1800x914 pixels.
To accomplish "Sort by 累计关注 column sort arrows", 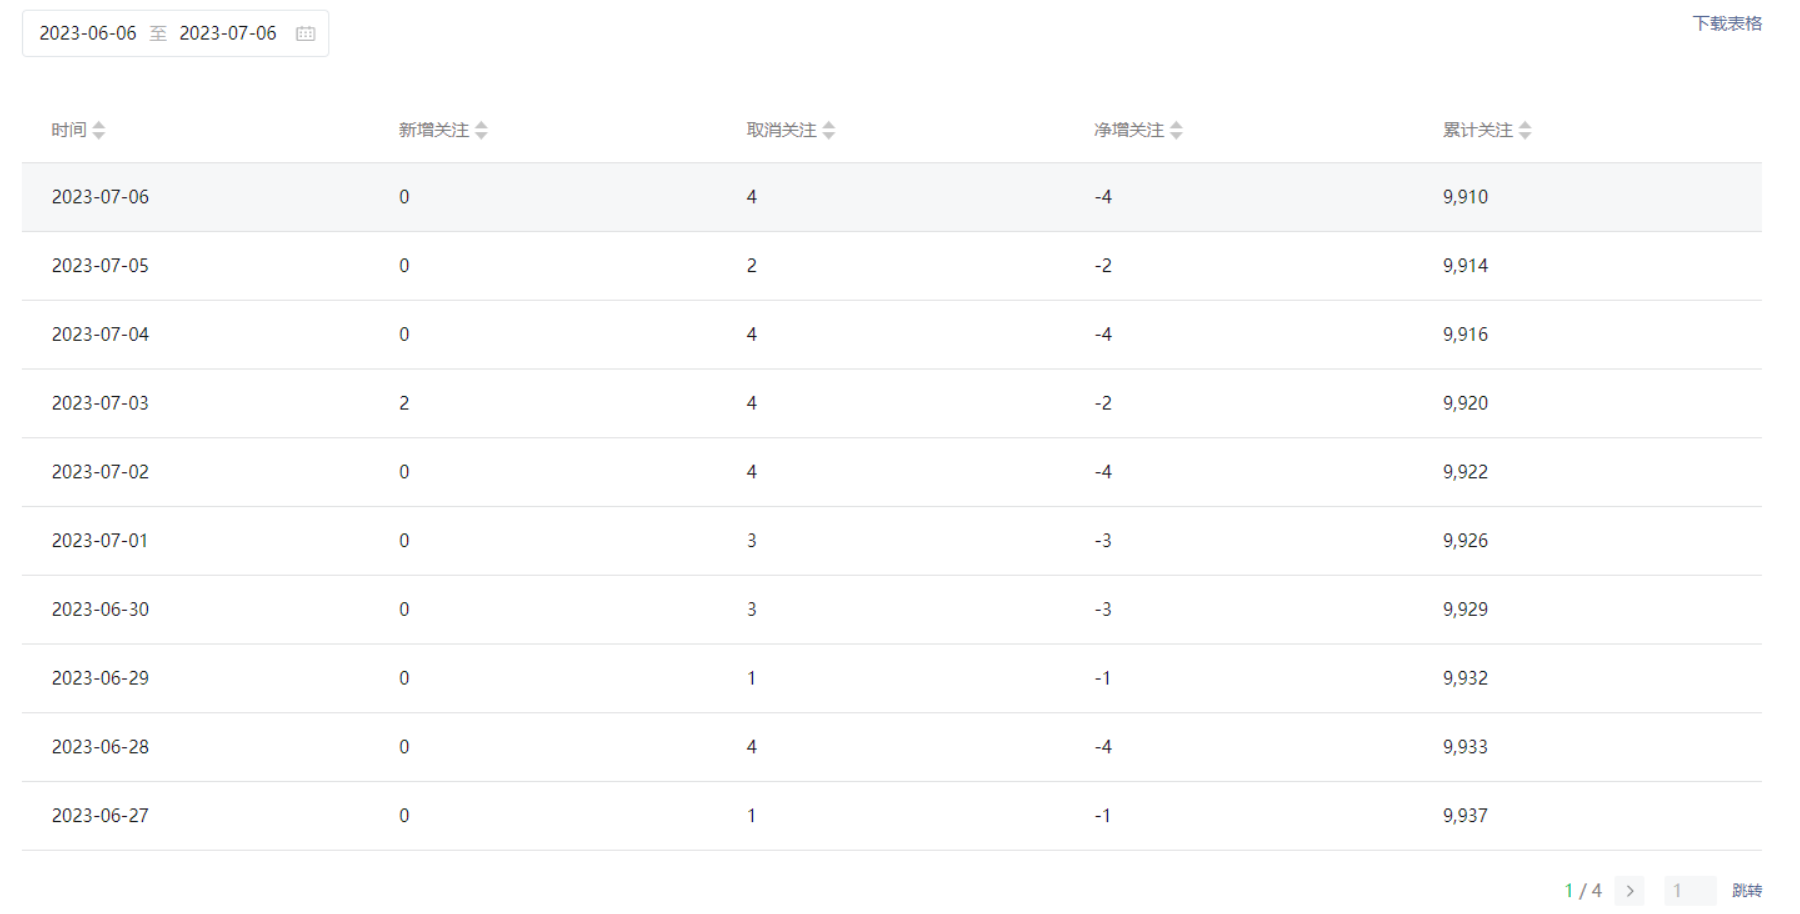I will 1525,130.
